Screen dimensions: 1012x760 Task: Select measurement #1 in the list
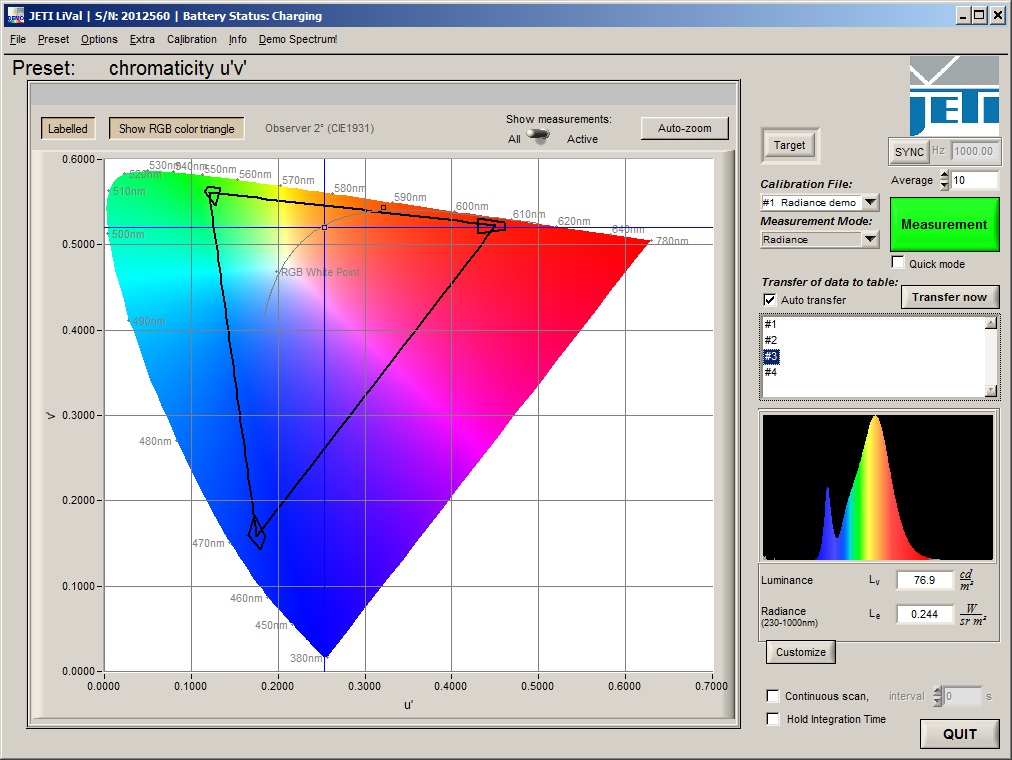(x=771, y=324)
